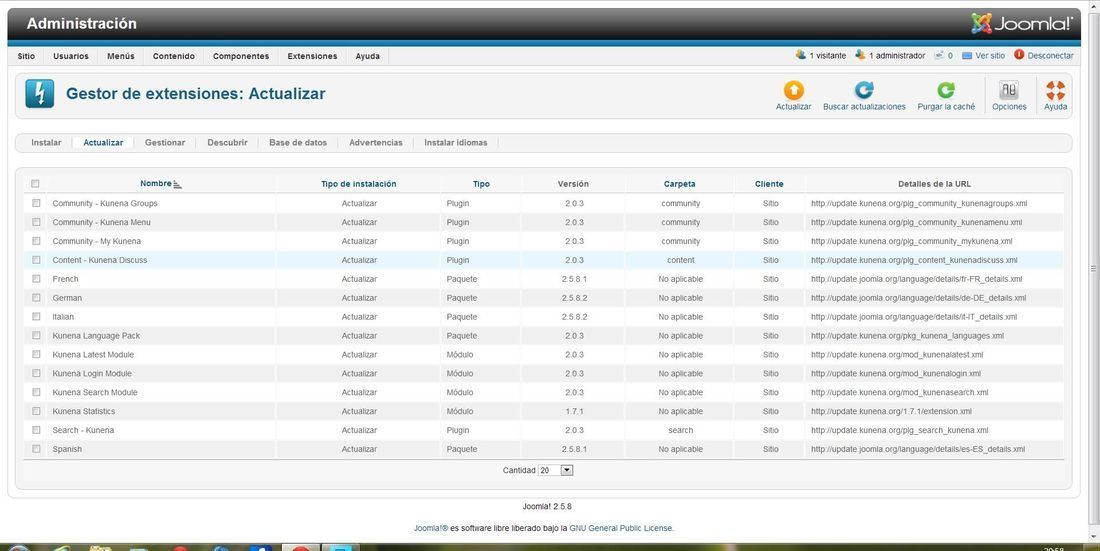Click the Ver sitio link

point(990,55)
